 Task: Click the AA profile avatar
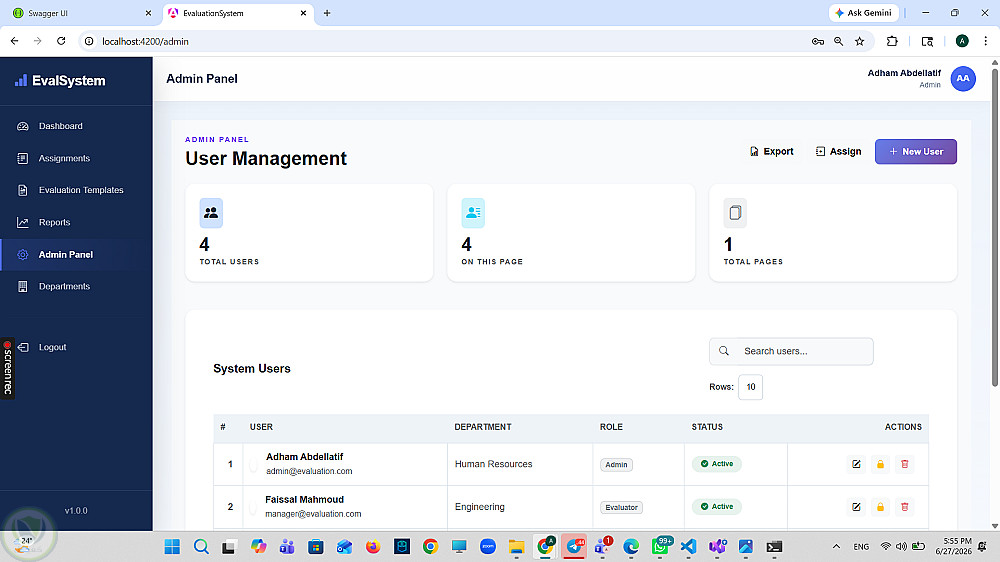963,78
